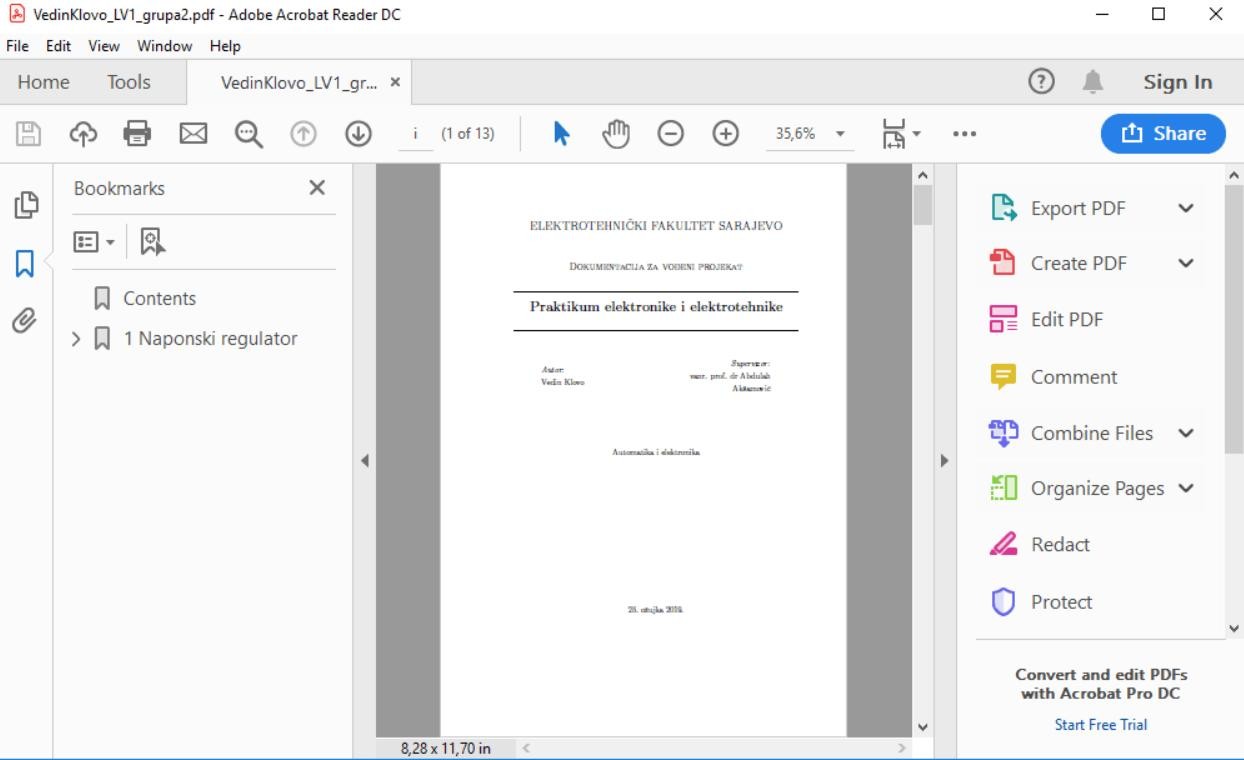
Task: Collapse the right tools pane arrow
Action: coord(941,461)
